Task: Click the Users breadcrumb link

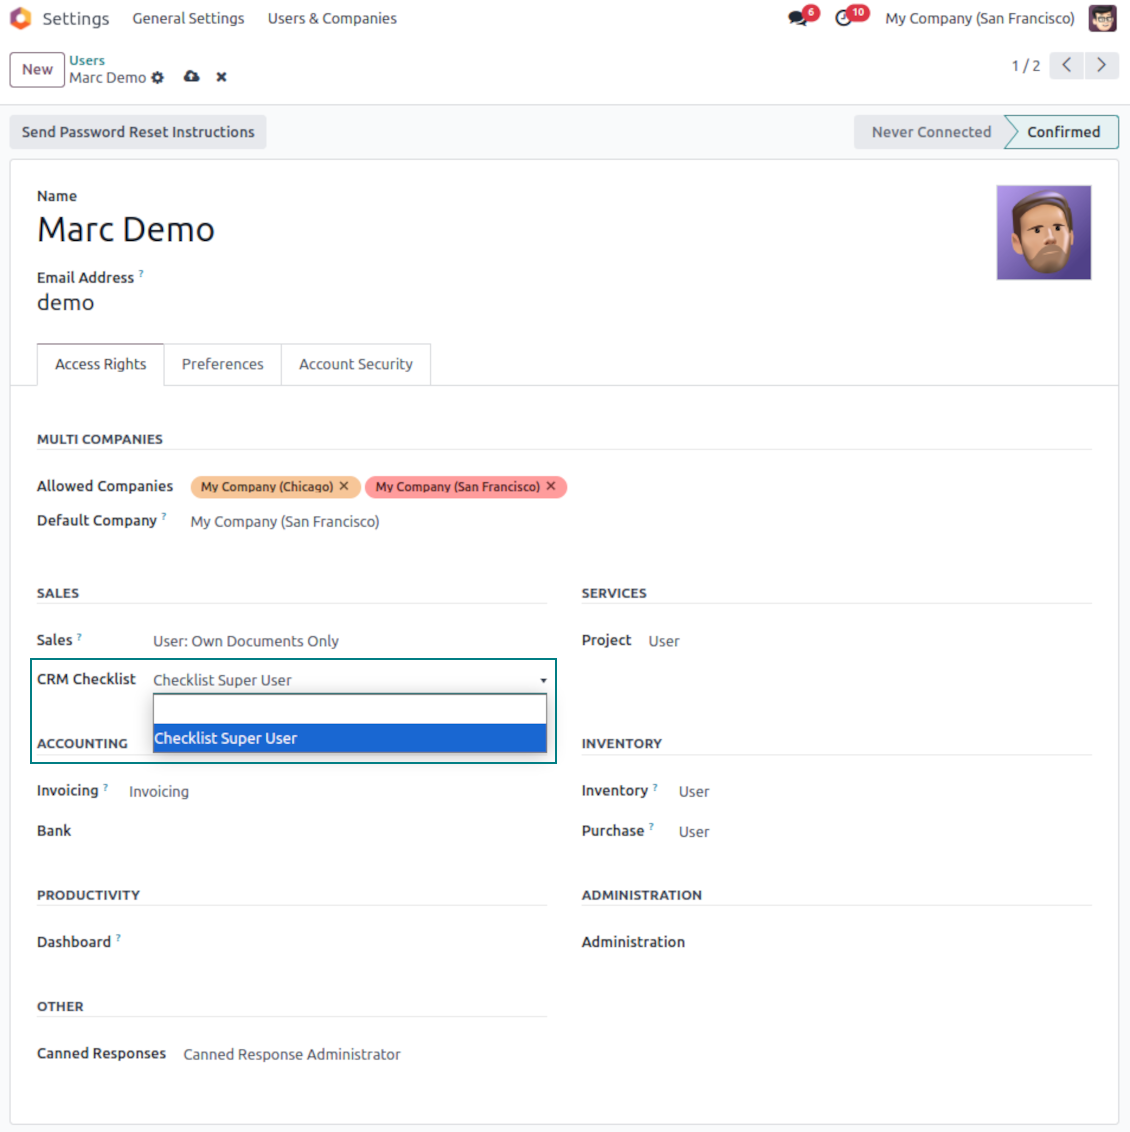Action: pyautogui.click(x=87, y=60)
